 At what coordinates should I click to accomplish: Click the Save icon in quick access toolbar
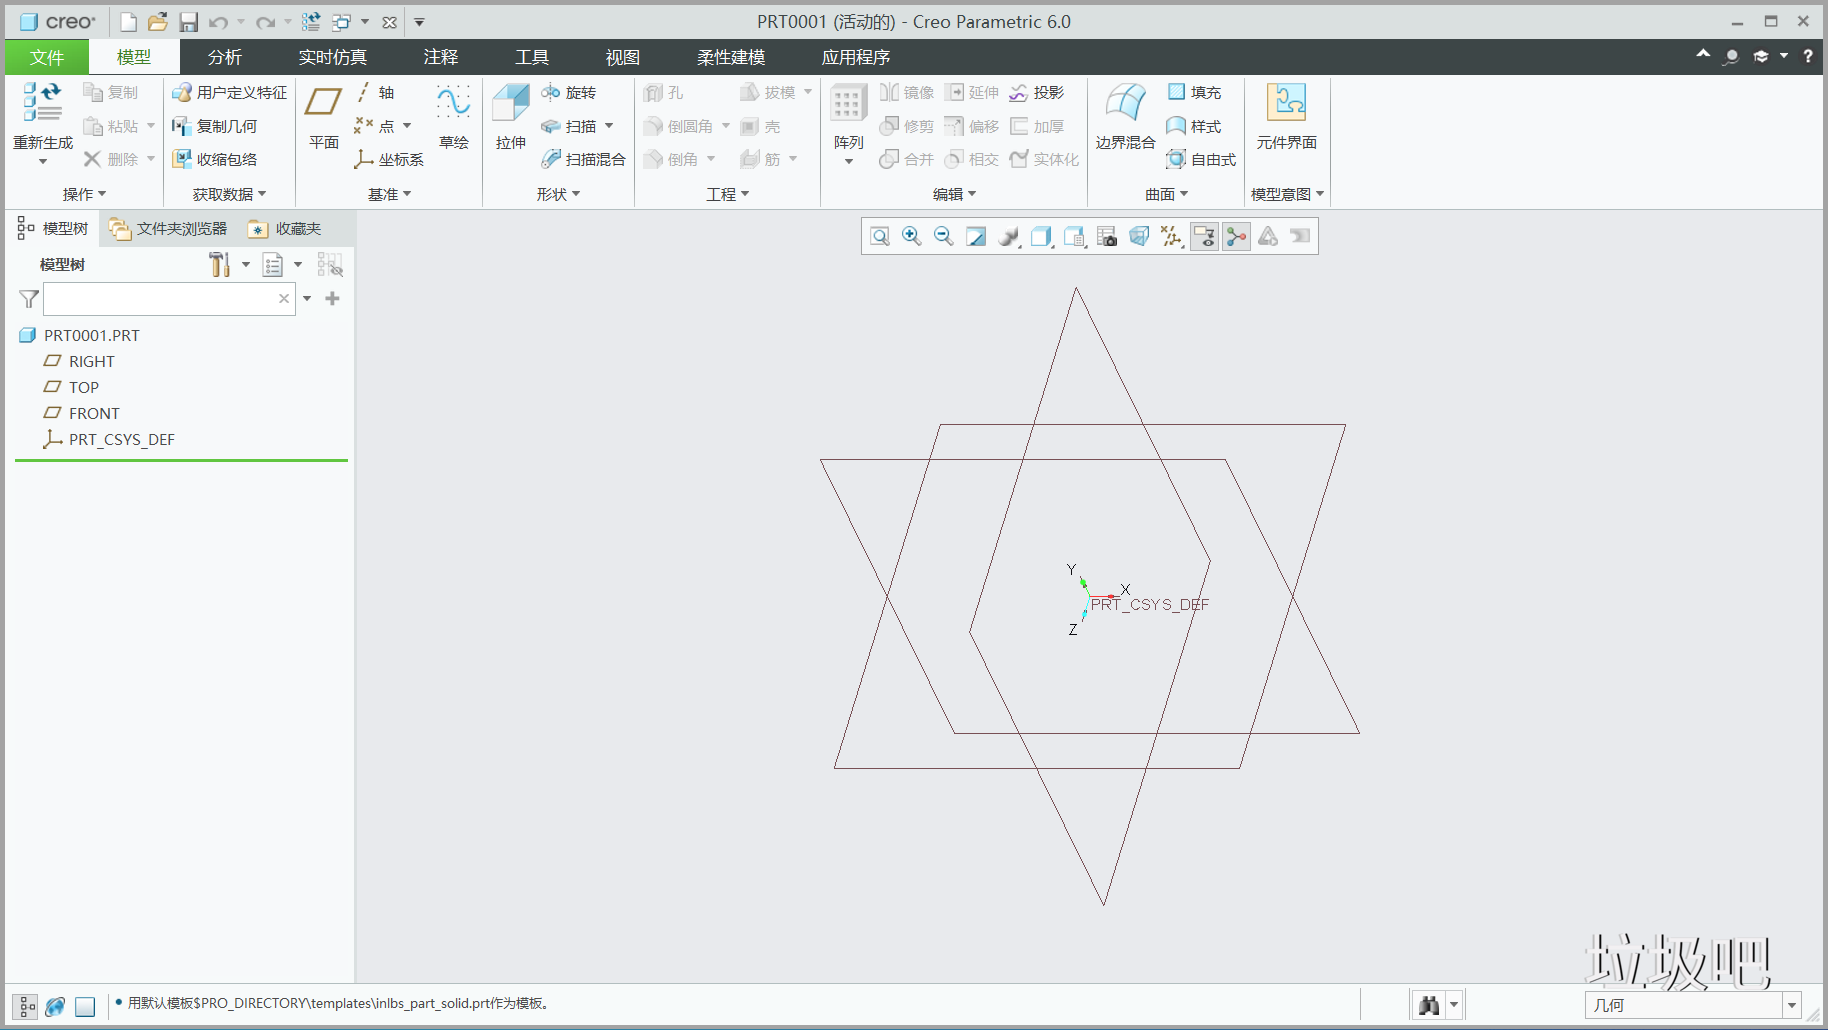pos(188,22)
